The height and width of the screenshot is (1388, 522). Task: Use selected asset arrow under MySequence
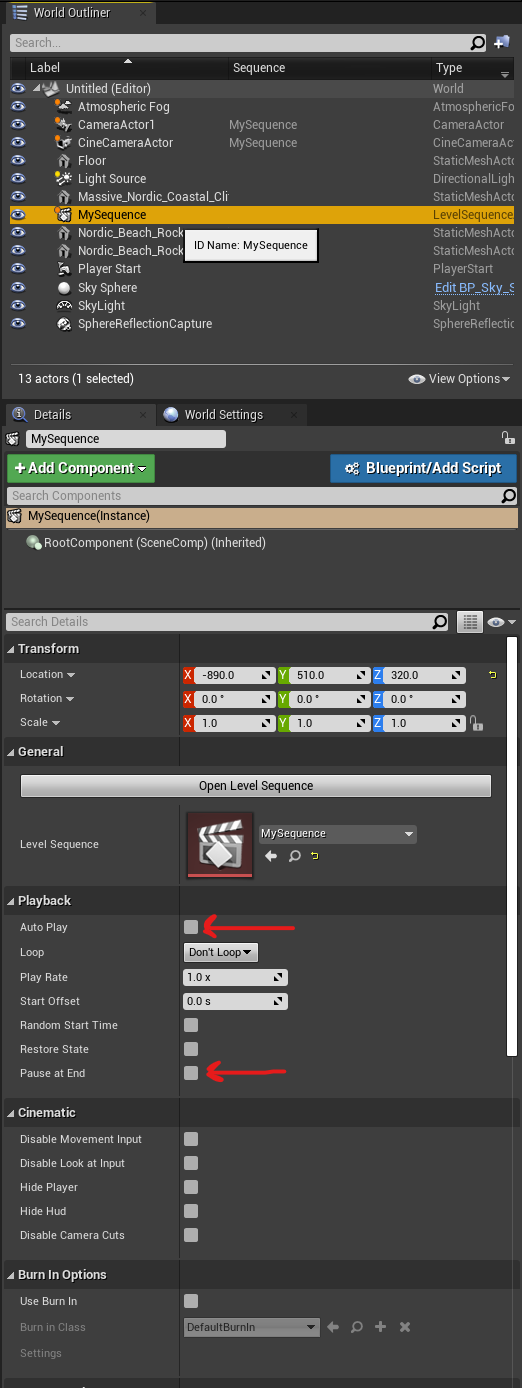[271, 857]
